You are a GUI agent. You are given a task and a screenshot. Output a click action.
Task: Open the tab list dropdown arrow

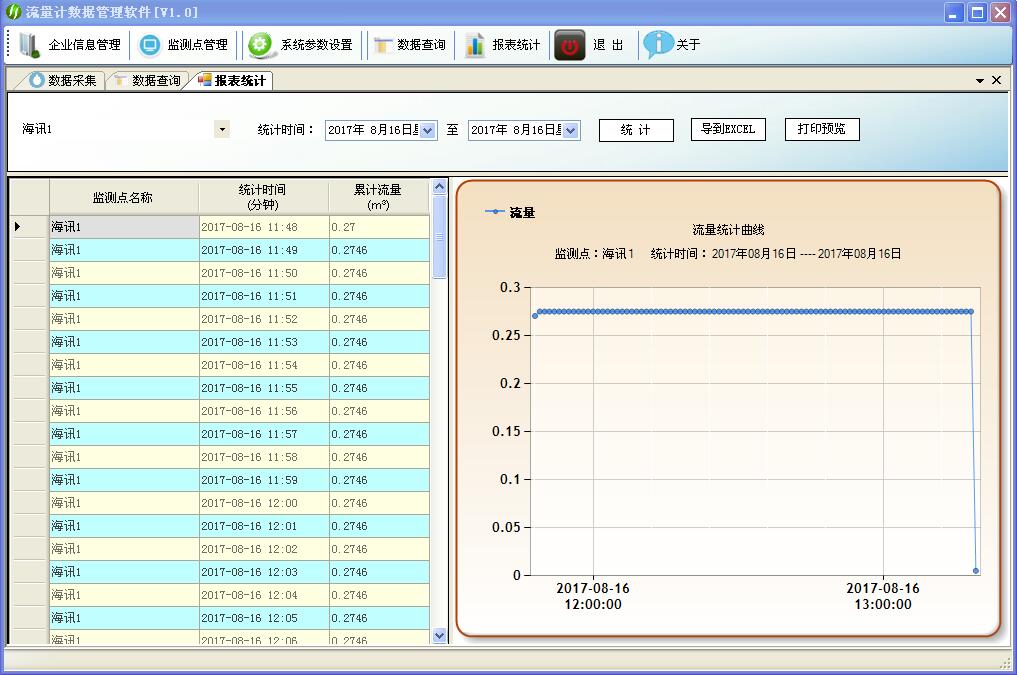[x=980, y=80]
